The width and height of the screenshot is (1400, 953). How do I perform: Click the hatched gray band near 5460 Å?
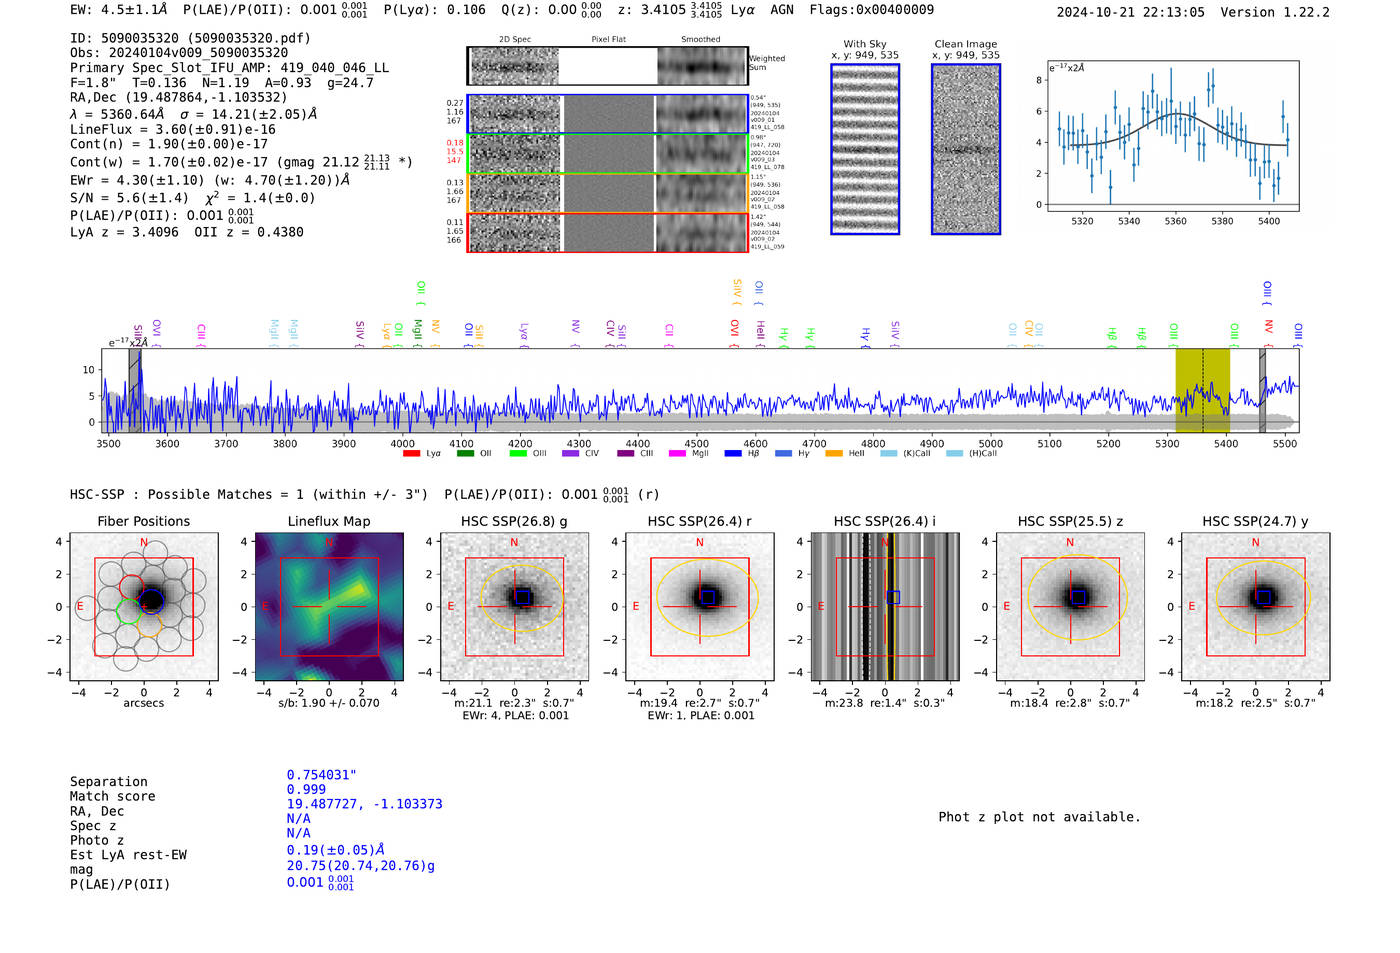click(x=1262, y=390)
